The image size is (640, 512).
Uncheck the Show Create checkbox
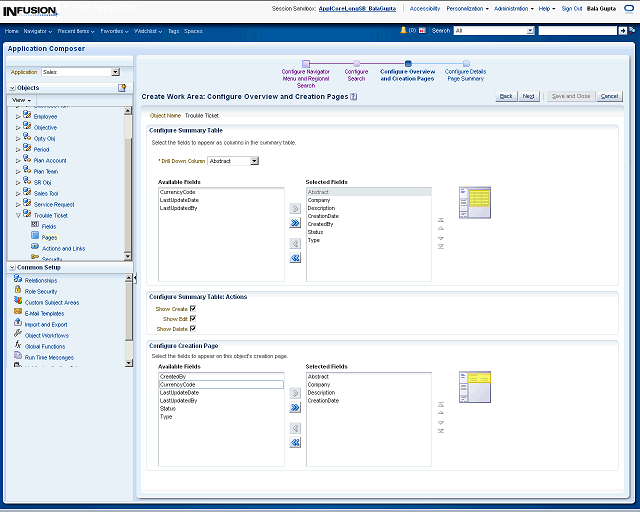[x=193, y=309]
